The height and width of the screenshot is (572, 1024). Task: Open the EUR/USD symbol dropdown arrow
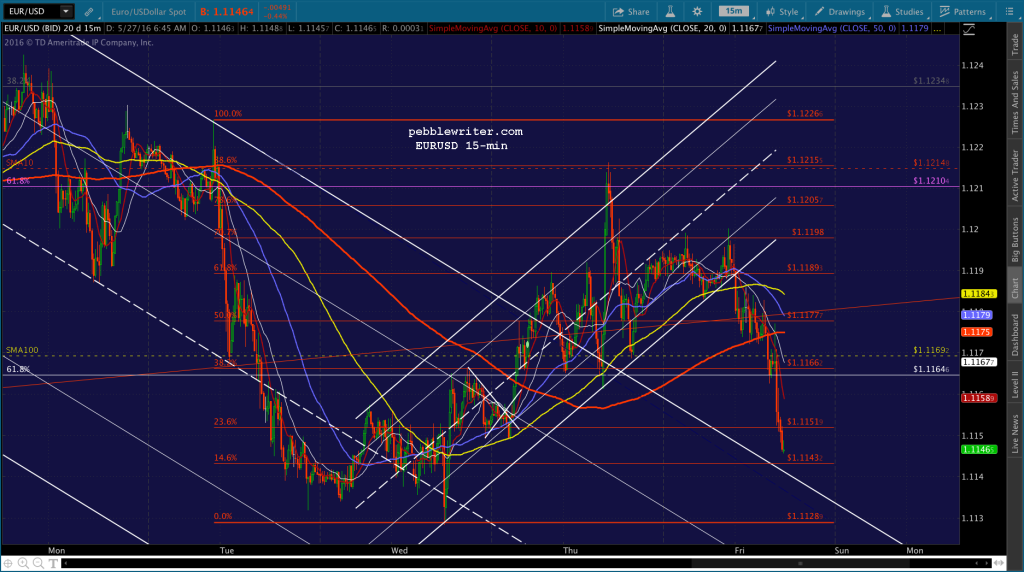65,11
